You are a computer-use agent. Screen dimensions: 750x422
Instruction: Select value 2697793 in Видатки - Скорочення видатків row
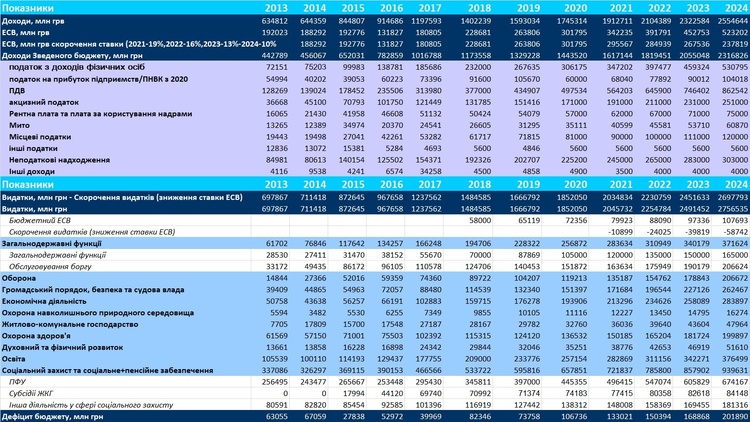pos(732,197)
